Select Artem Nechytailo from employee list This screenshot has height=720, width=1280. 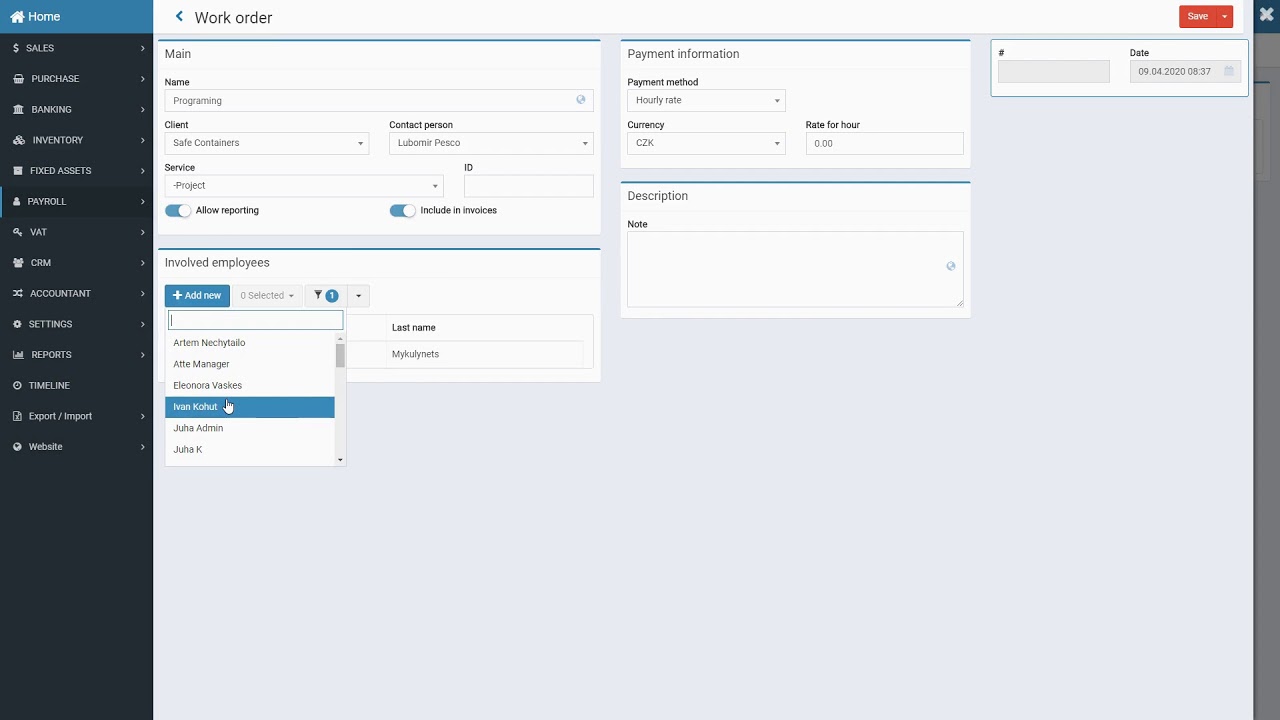click(250, 343)
